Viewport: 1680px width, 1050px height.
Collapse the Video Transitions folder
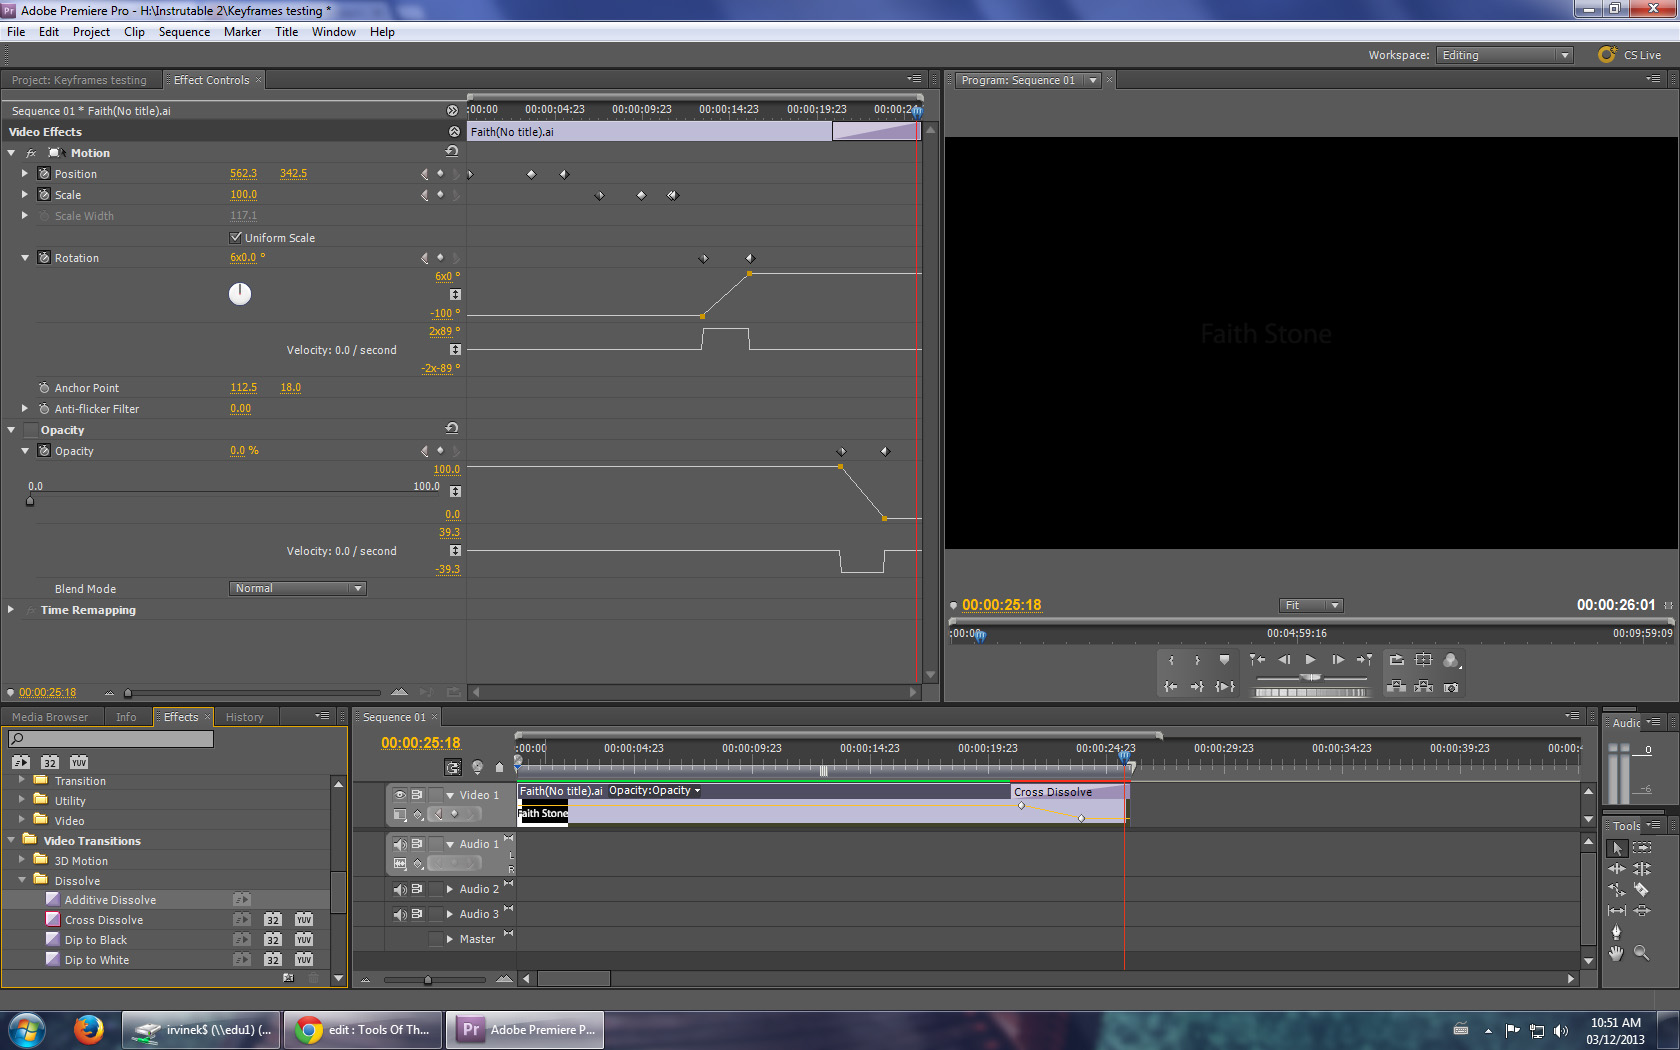pyautogui.click(x=11, y=839)
